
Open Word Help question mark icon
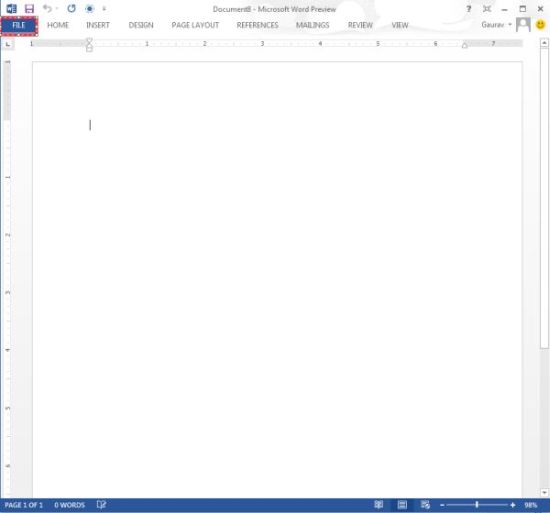tap(469, 9)
